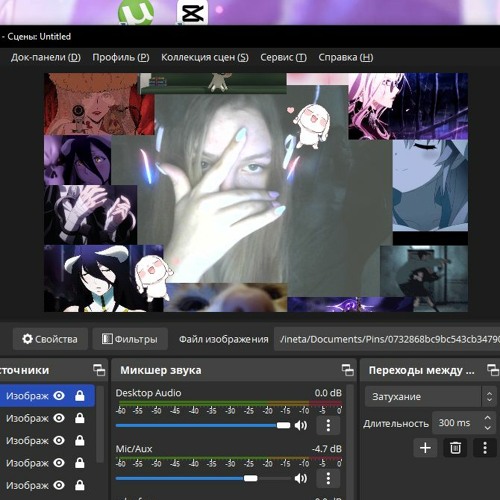This screenshot has width=500, height=500.
Task: Open the Справка menu
Action: [345, 57]
